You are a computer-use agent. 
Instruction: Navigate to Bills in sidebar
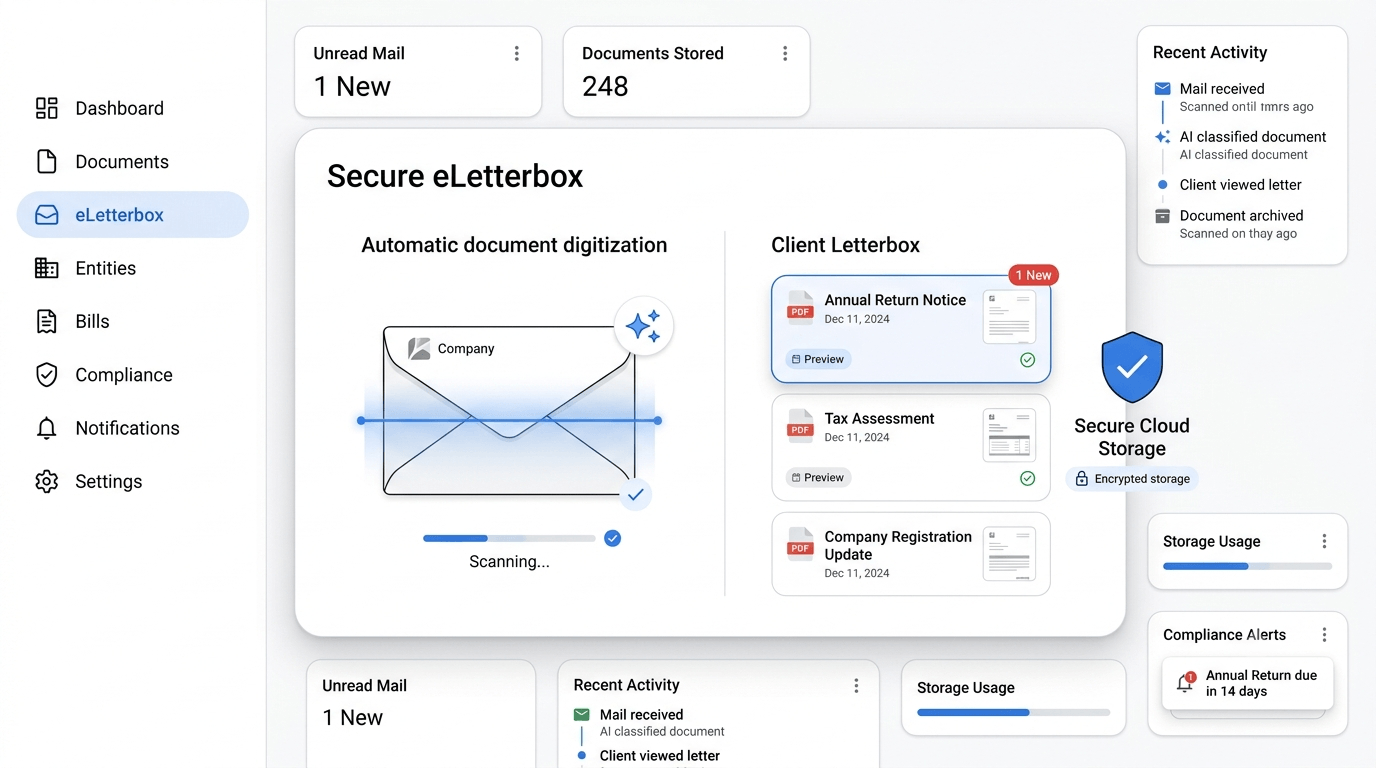[x=133, y=321]
